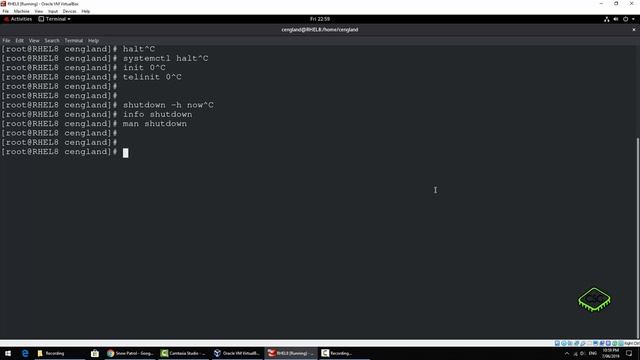The image size is (640, 360).
Task: Close the terminal window with the X
Action: coord(634,29)
